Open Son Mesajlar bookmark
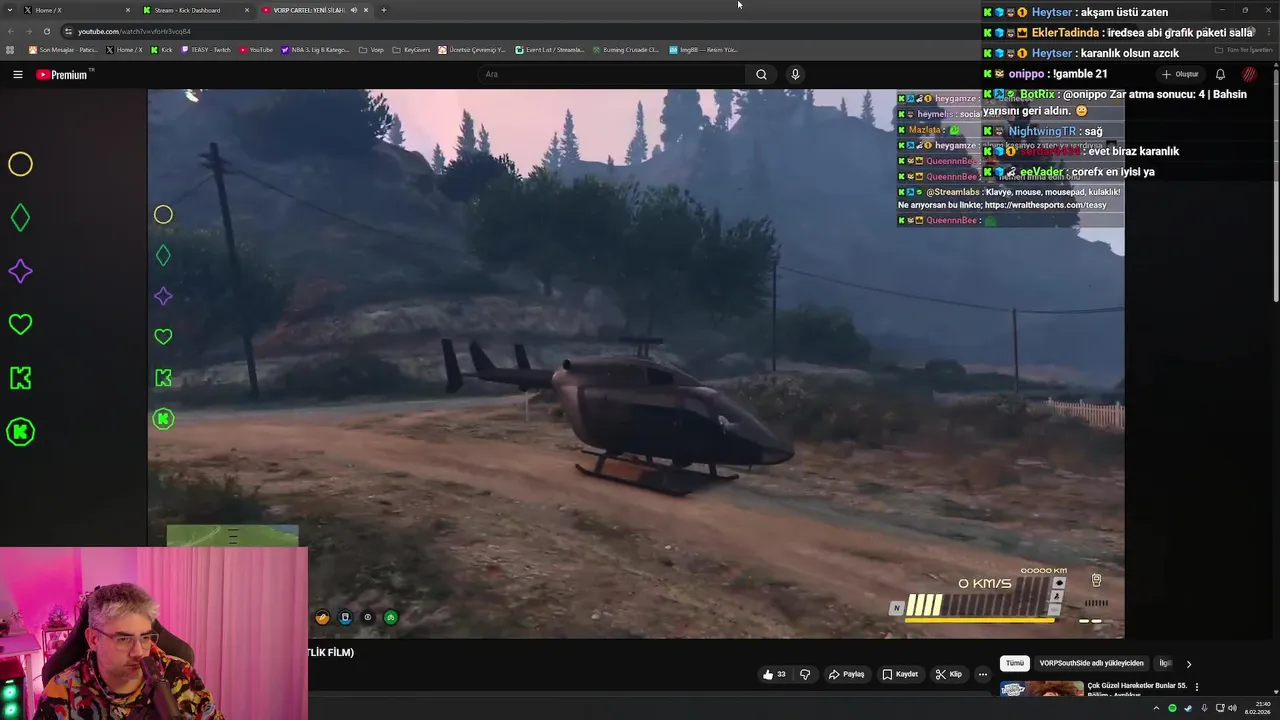1280x720 pixels. (x=64, y=49)
